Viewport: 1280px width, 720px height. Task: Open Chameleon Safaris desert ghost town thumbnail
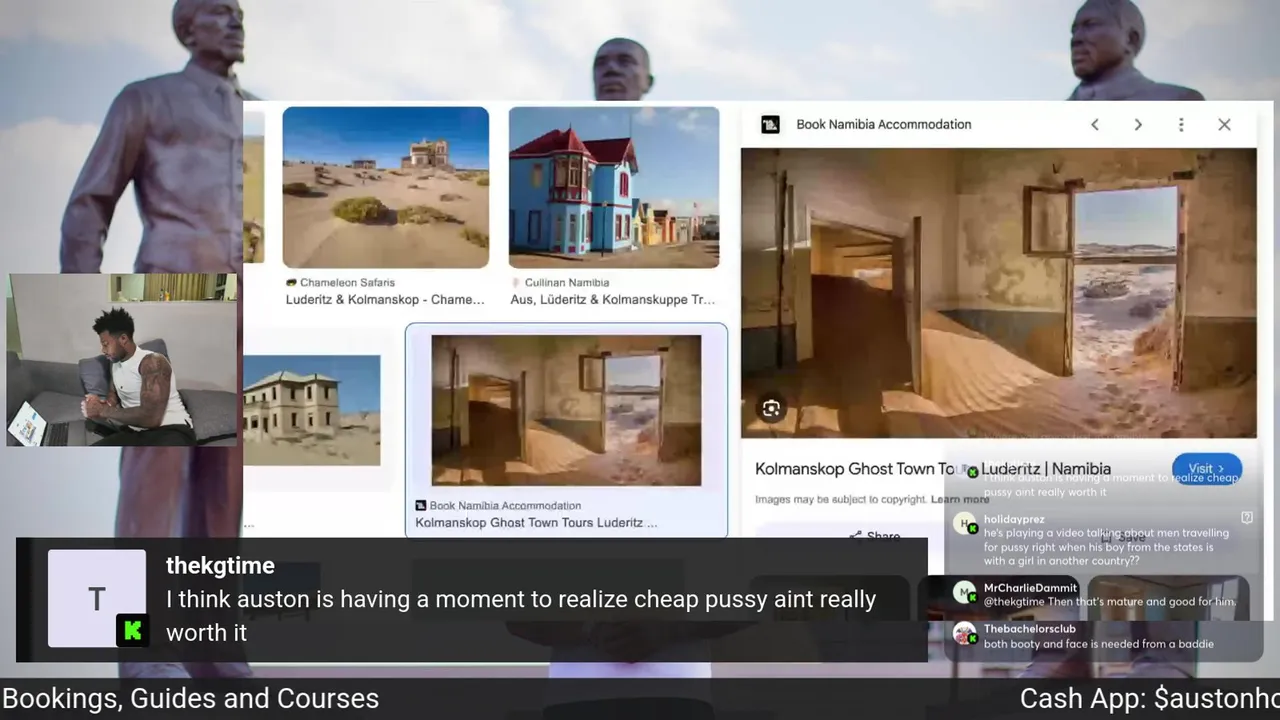[386, 187]
